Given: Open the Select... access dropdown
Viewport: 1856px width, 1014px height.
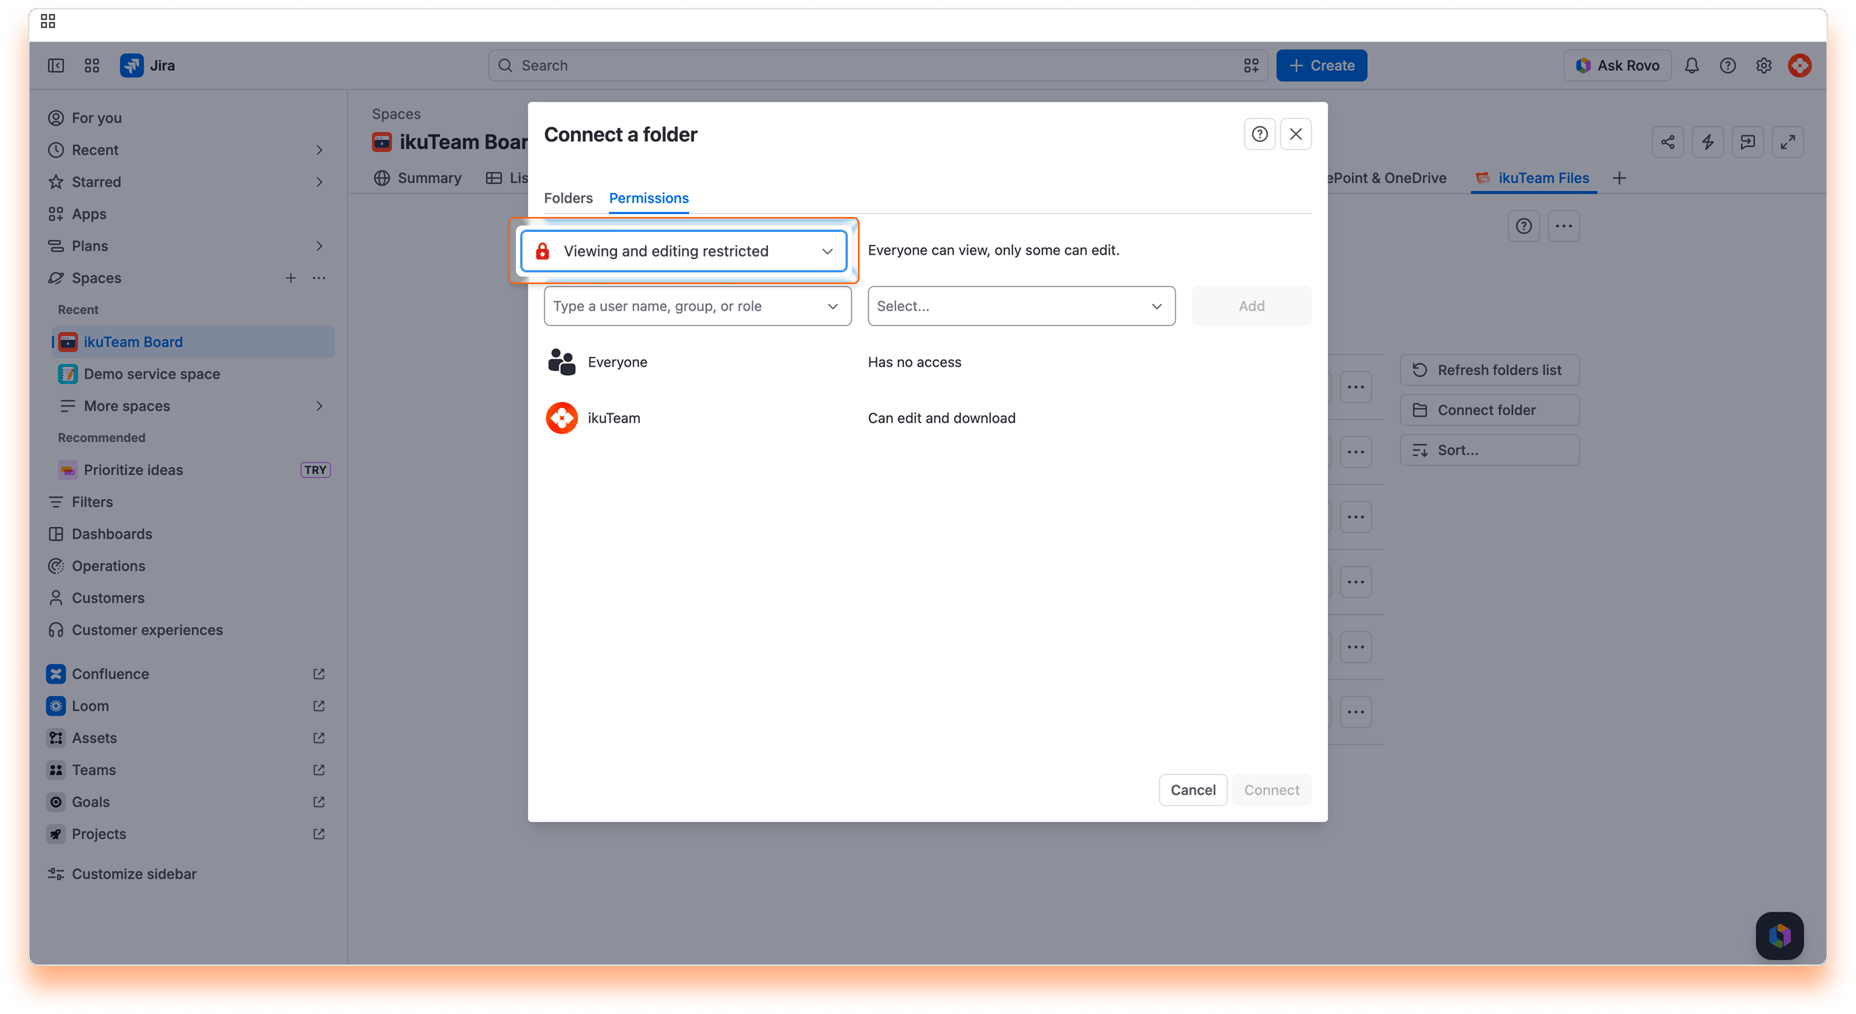Looking at the screenshot, I should (1021, 306).
